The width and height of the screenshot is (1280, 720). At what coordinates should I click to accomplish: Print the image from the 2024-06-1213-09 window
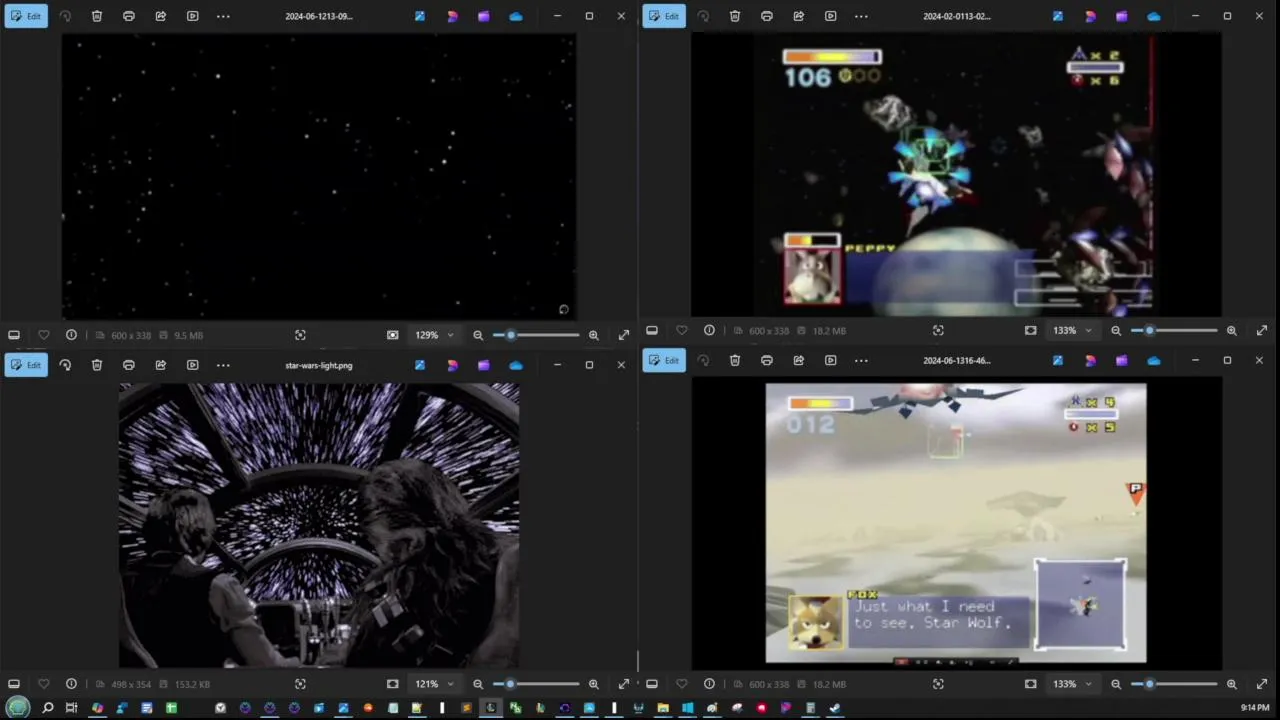click(x=129, y=16)
